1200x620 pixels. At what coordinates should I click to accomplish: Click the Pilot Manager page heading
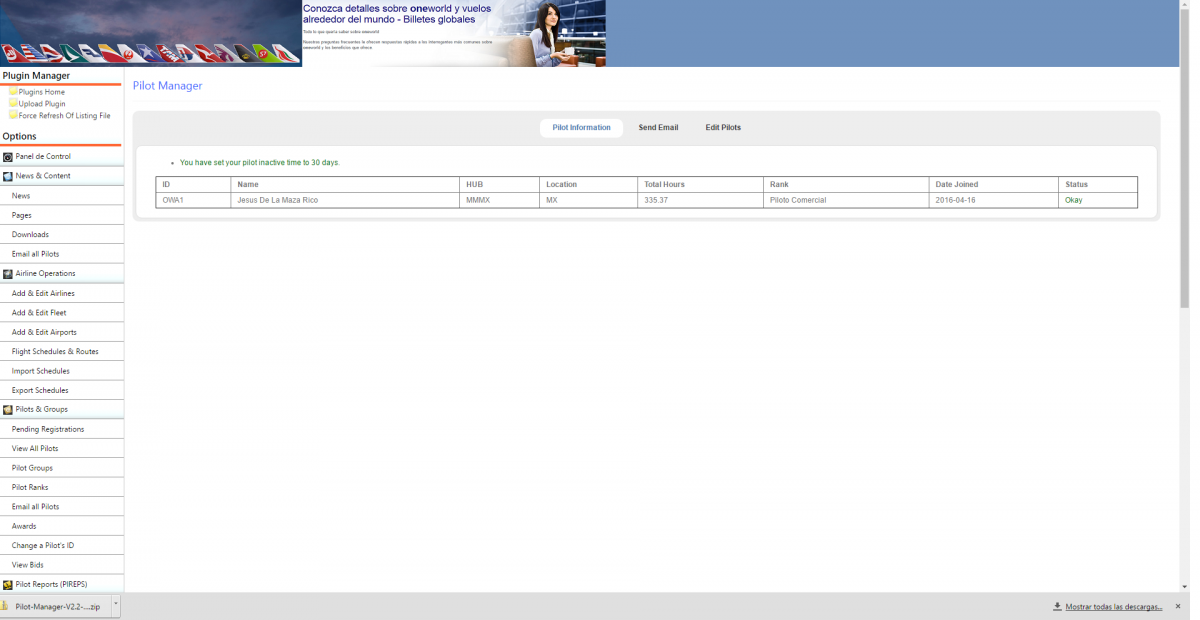tap(168, 86)
